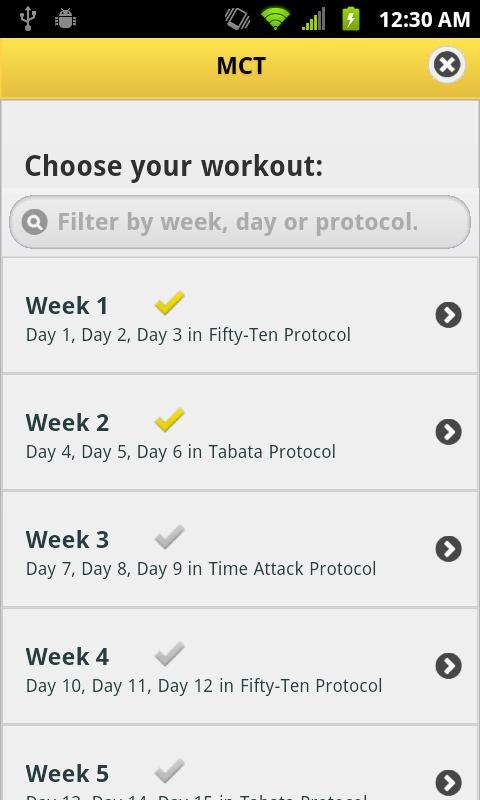The image size is (480, 800).
Task: Tap the search magnifier icon
Action: click(x=35, y=222)
